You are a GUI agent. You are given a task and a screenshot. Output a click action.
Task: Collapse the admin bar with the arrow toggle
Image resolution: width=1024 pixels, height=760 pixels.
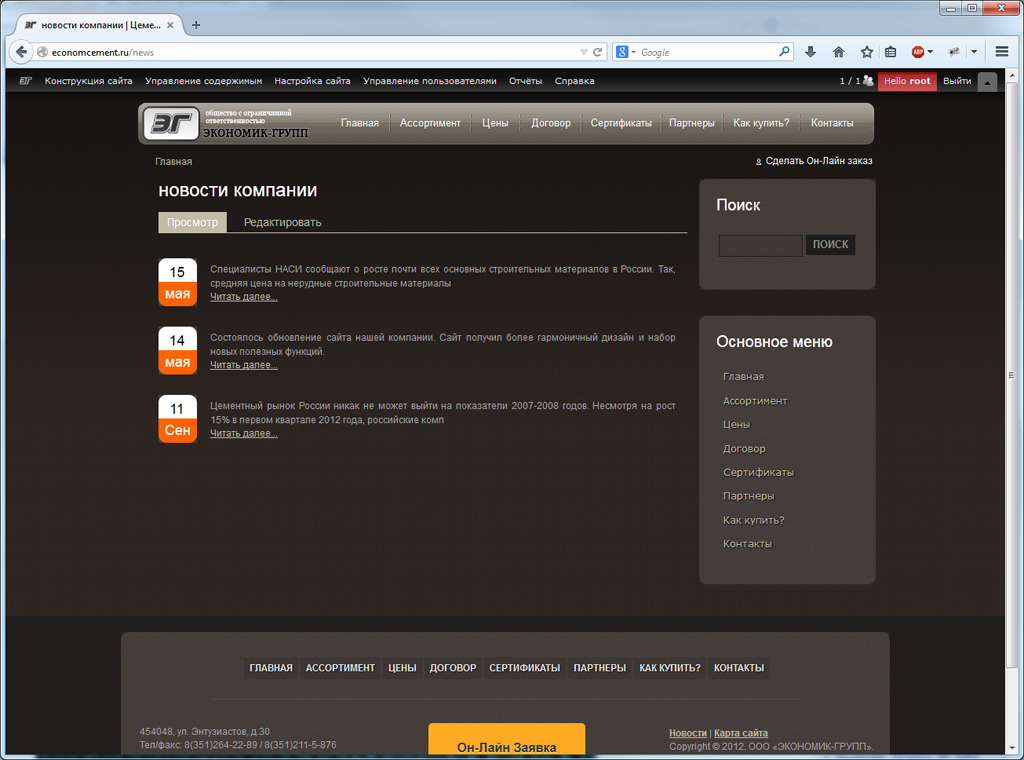(987, 82)
